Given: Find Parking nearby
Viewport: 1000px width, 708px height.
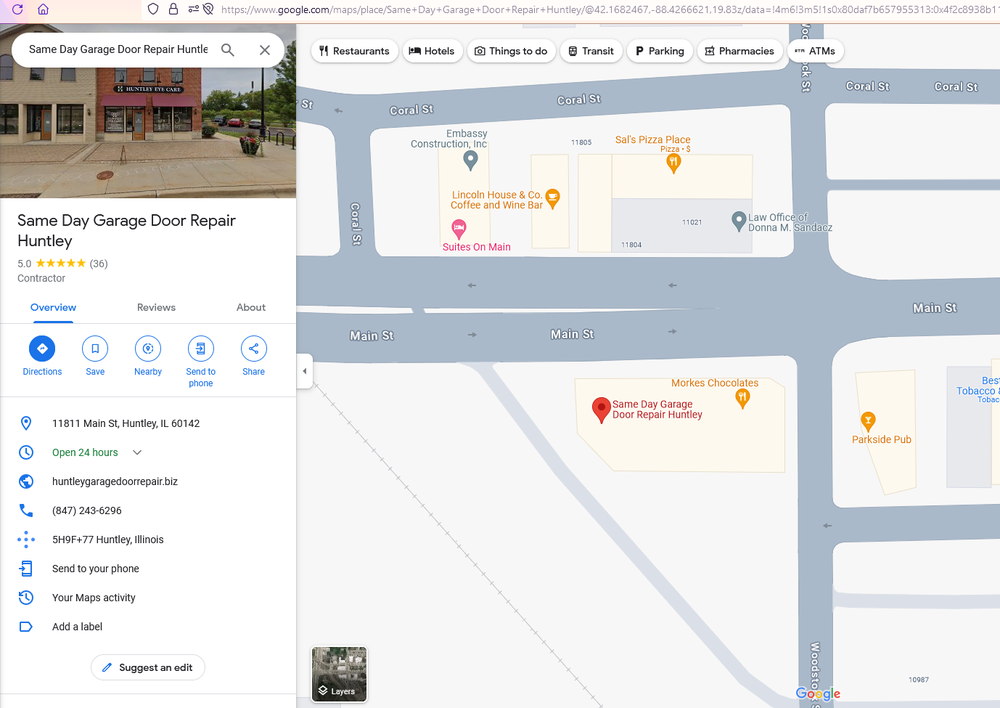Looking at the screenshot, I should click(659, 51).
